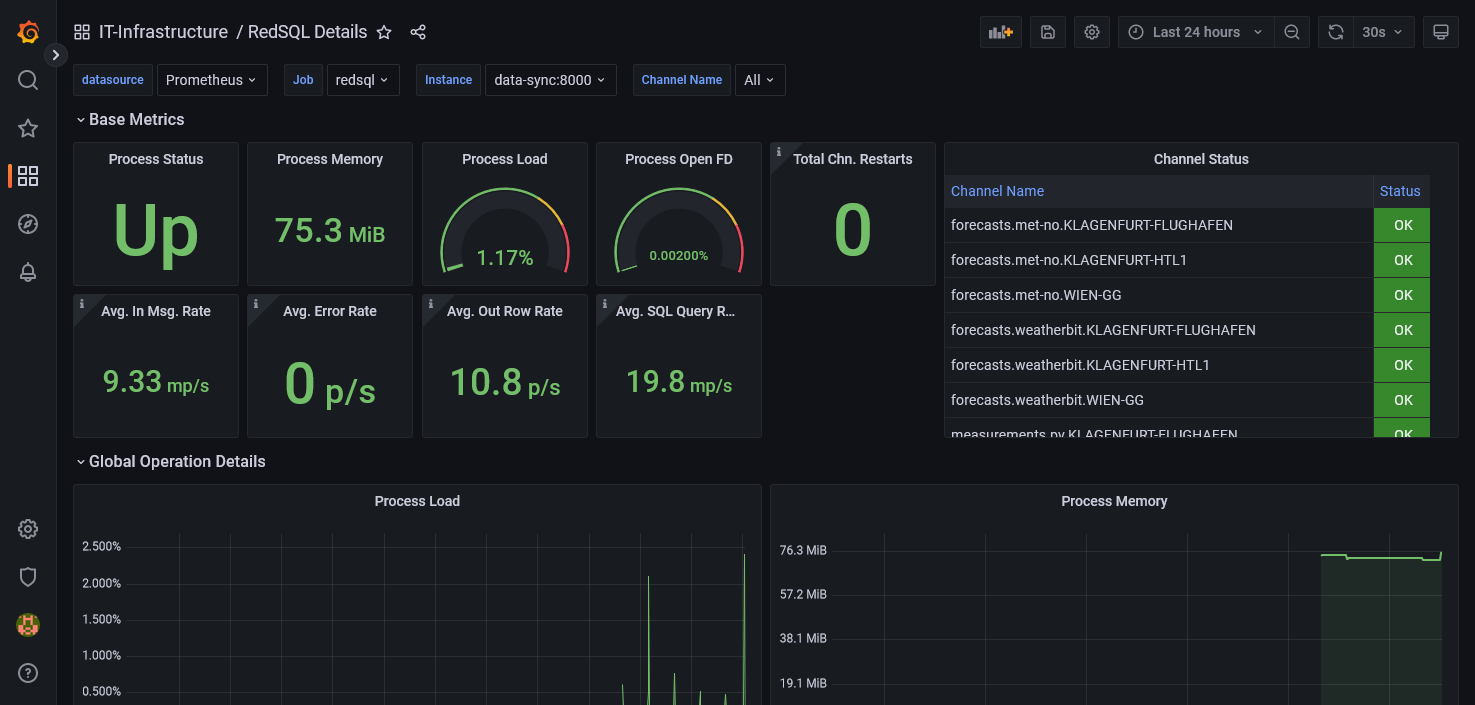Click the Grafana logo
The width and height of the screenshot is (1475, 705).
27,31
